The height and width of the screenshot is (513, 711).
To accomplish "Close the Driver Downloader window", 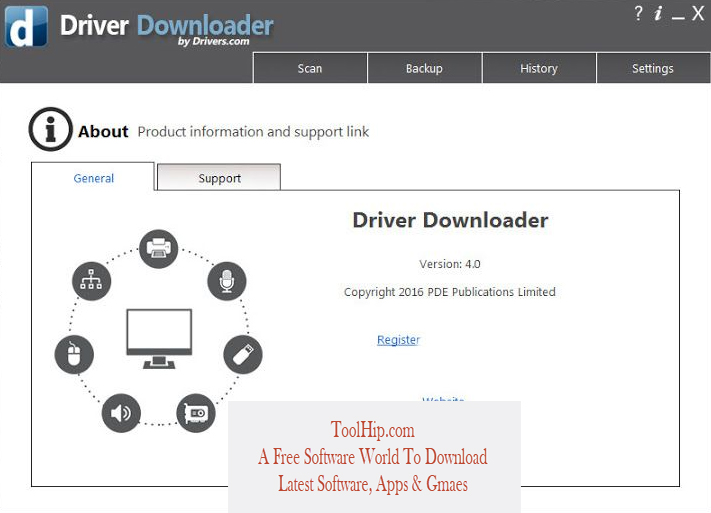I will click(697, 13).
